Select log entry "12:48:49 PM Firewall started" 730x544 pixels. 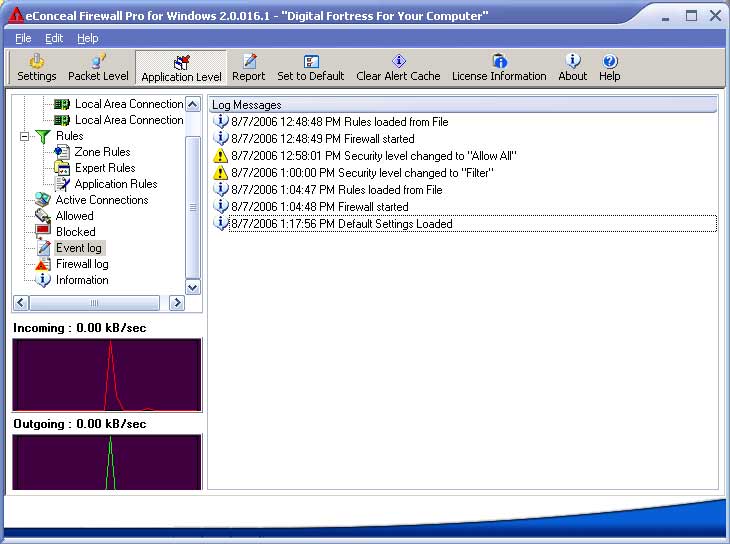323,139
